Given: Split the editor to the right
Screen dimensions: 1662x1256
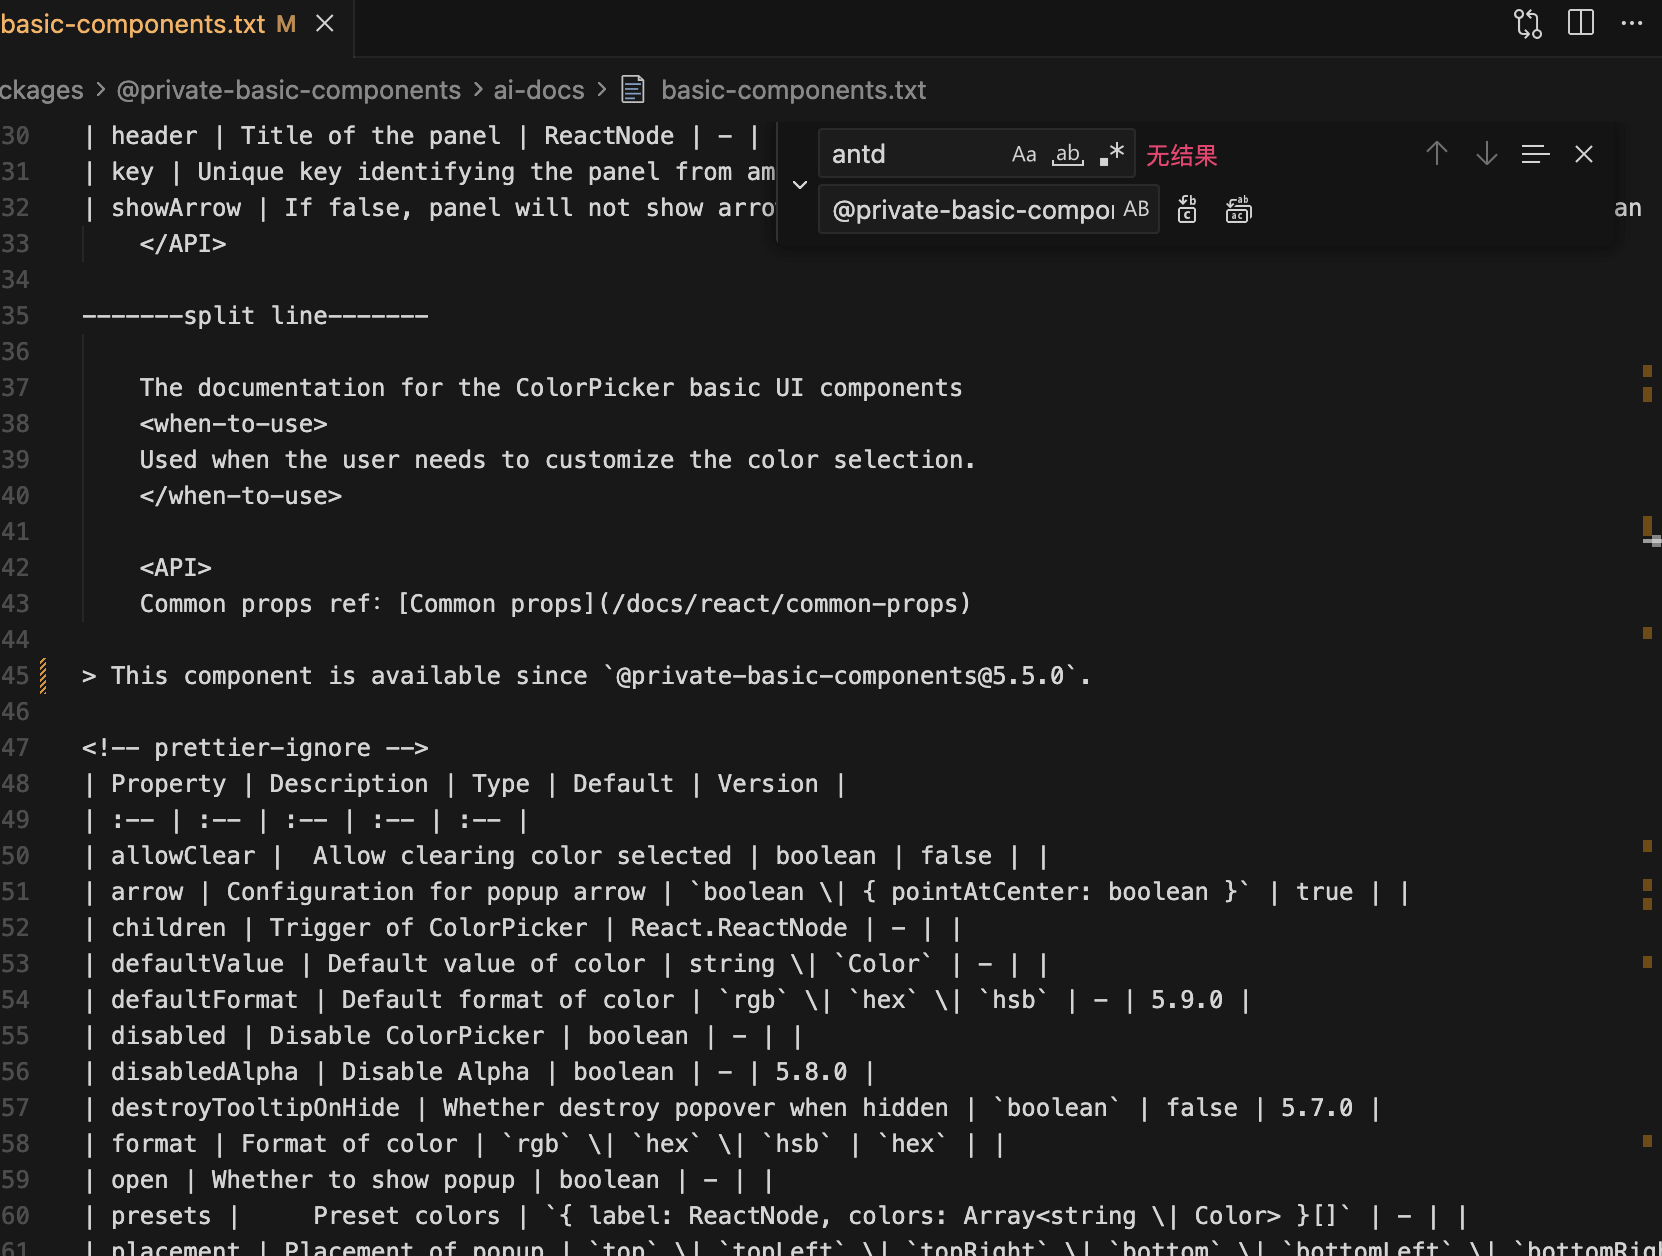Looking at the screenshot, I should (1580, 23).
